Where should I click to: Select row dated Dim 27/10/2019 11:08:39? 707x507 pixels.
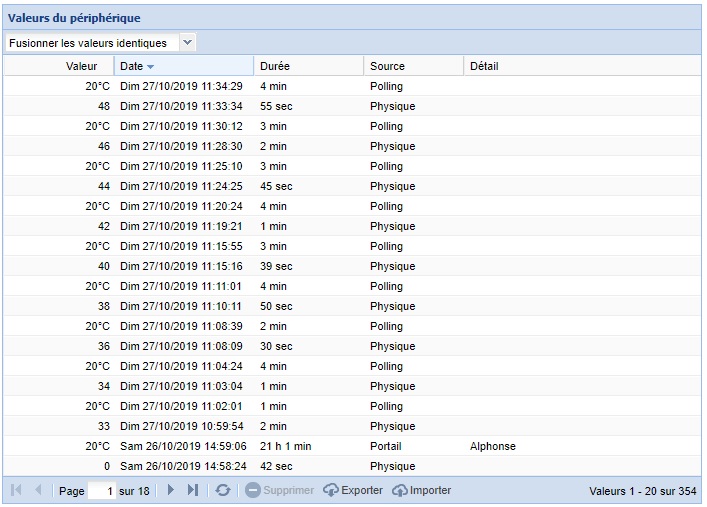pos(352,326)
